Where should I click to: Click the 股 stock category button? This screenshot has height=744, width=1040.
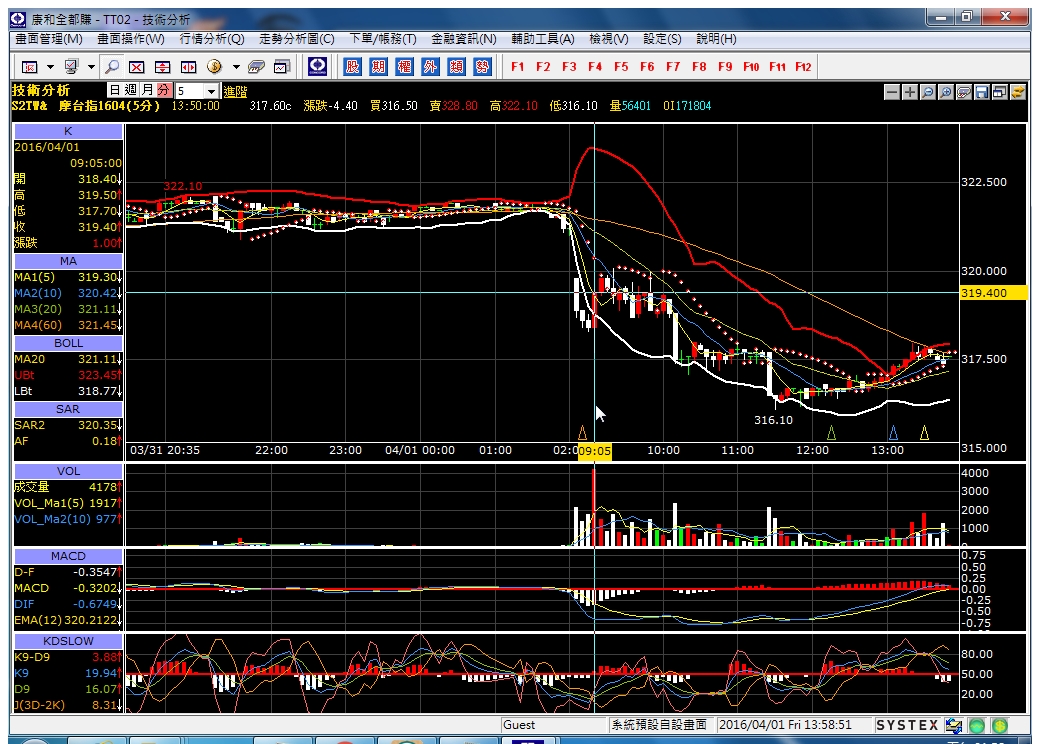(x=352, y=66)
